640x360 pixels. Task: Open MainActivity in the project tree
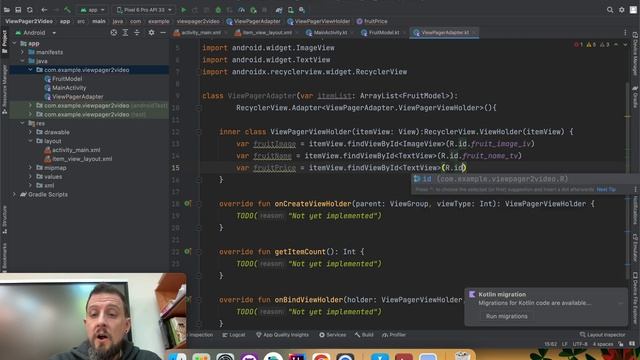pos(69,88)
